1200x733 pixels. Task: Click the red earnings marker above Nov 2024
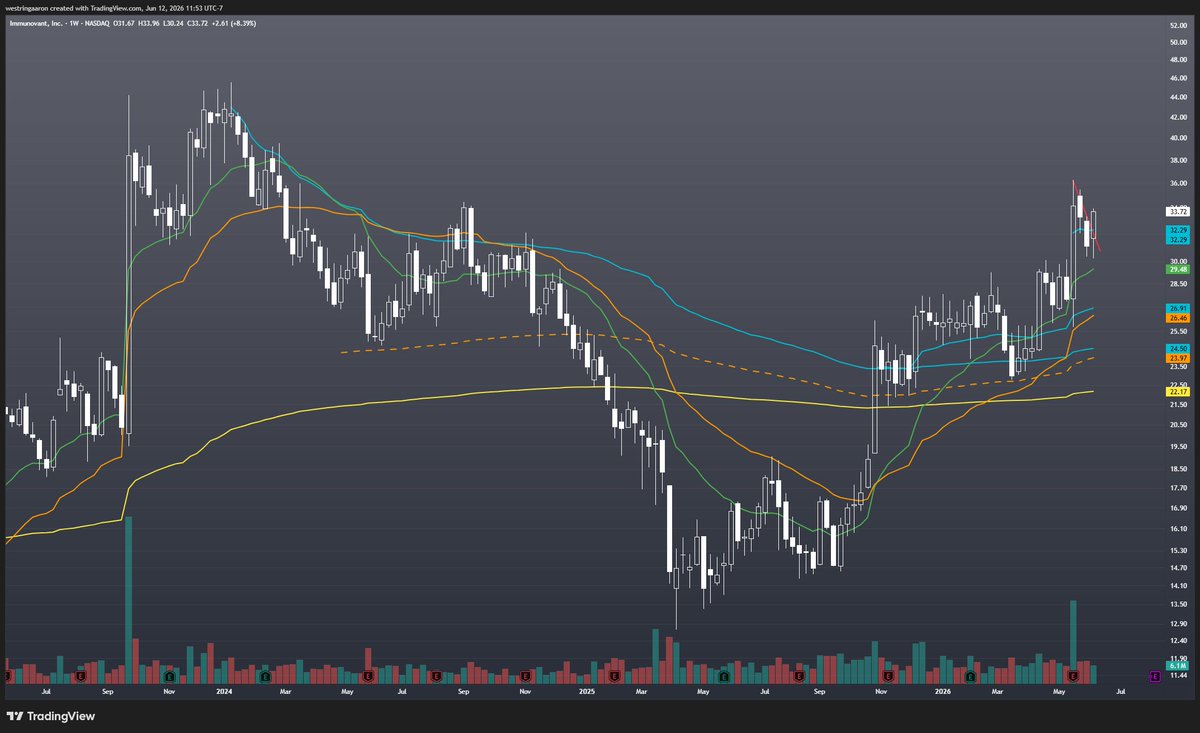(525, 677)
